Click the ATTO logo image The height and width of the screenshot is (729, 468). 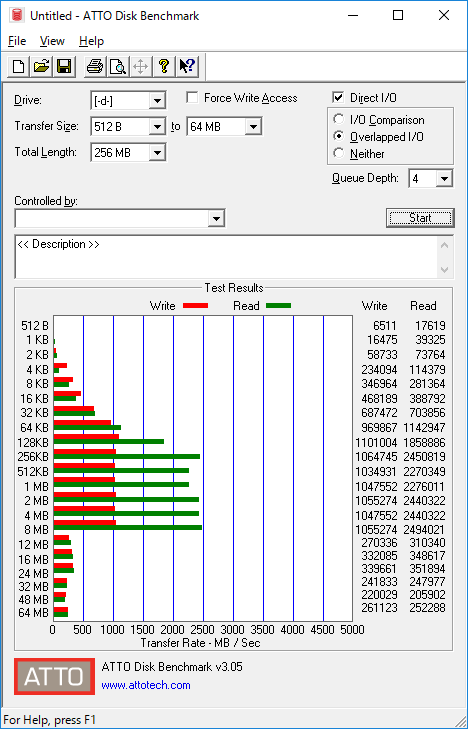pos(54,676)
